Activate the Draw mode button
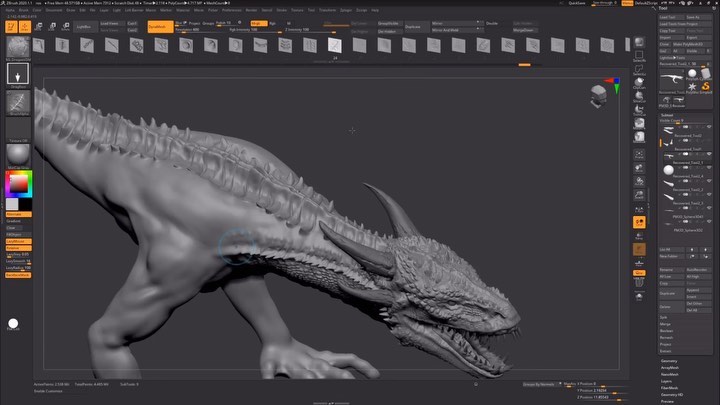720x405 pixels. click(x=25, y=27)
